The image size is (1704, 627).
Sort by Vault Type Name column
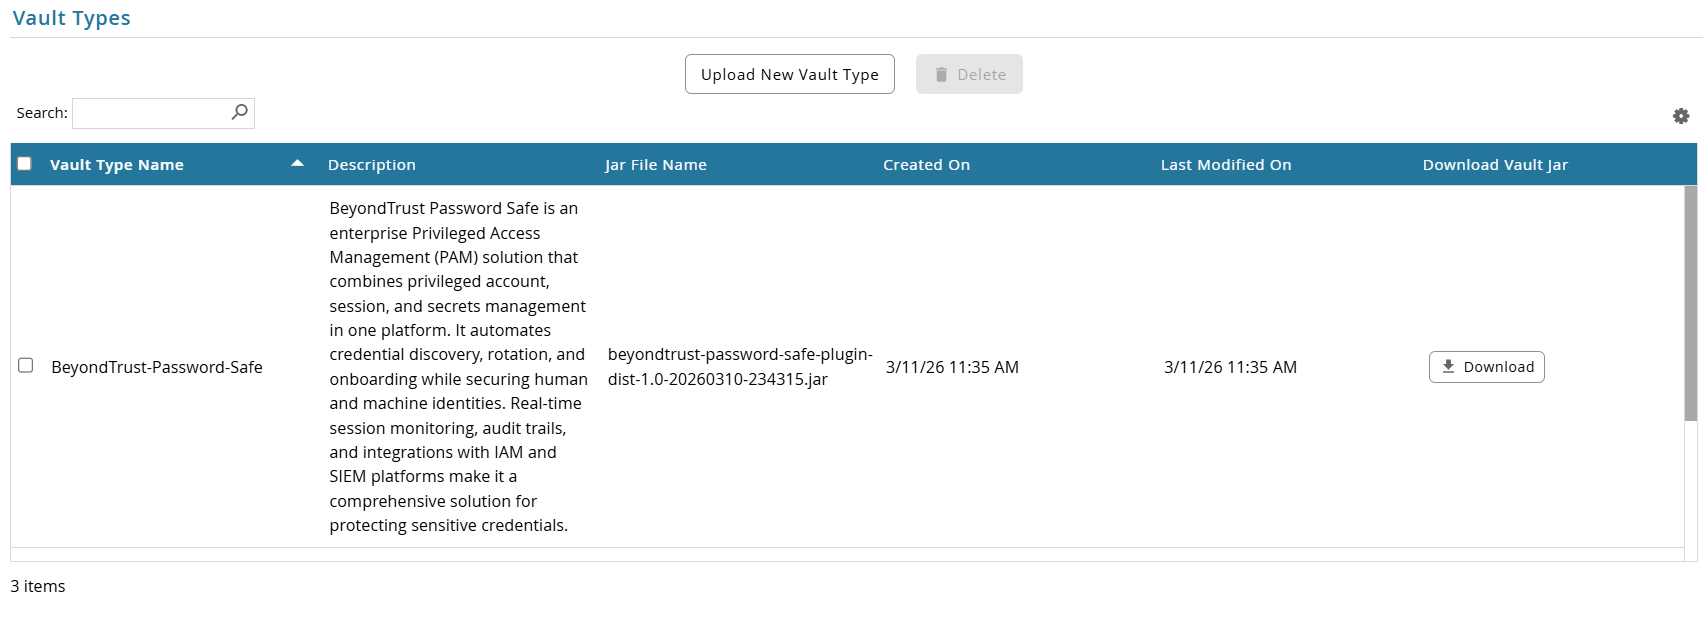117,165
